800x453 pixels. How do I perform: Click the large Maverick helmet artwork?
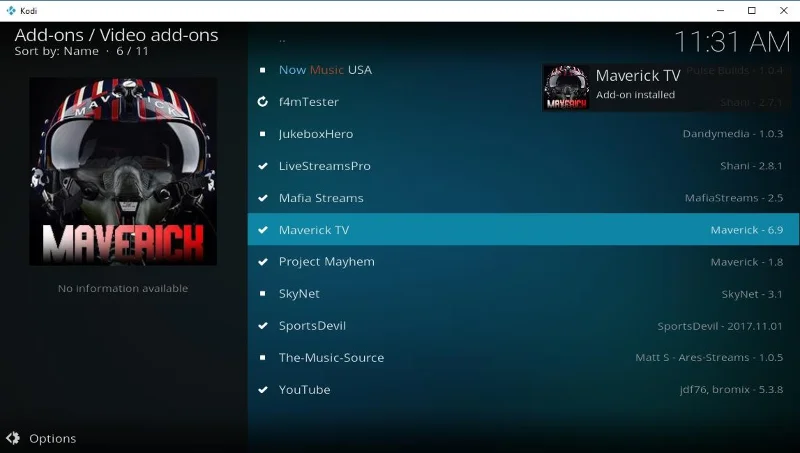[123, 171]
